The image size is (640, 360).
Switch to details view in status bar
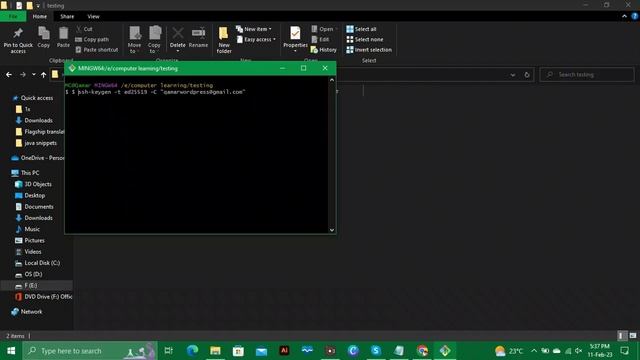coord(622,336)
